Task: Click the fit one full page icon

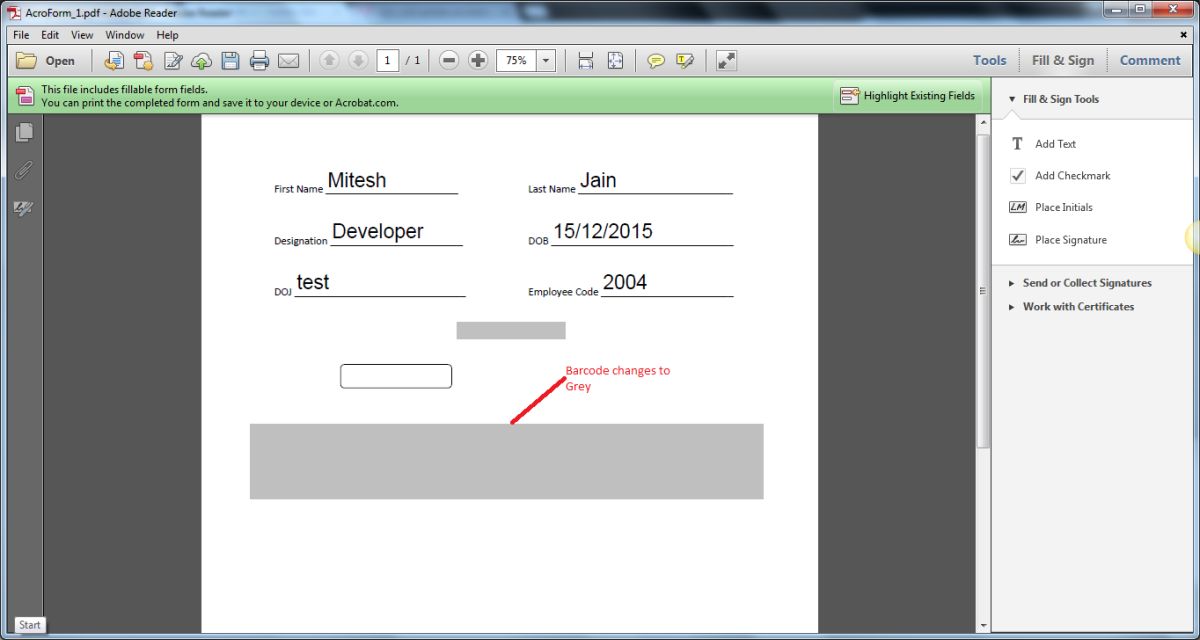Action: coord(615,61)
